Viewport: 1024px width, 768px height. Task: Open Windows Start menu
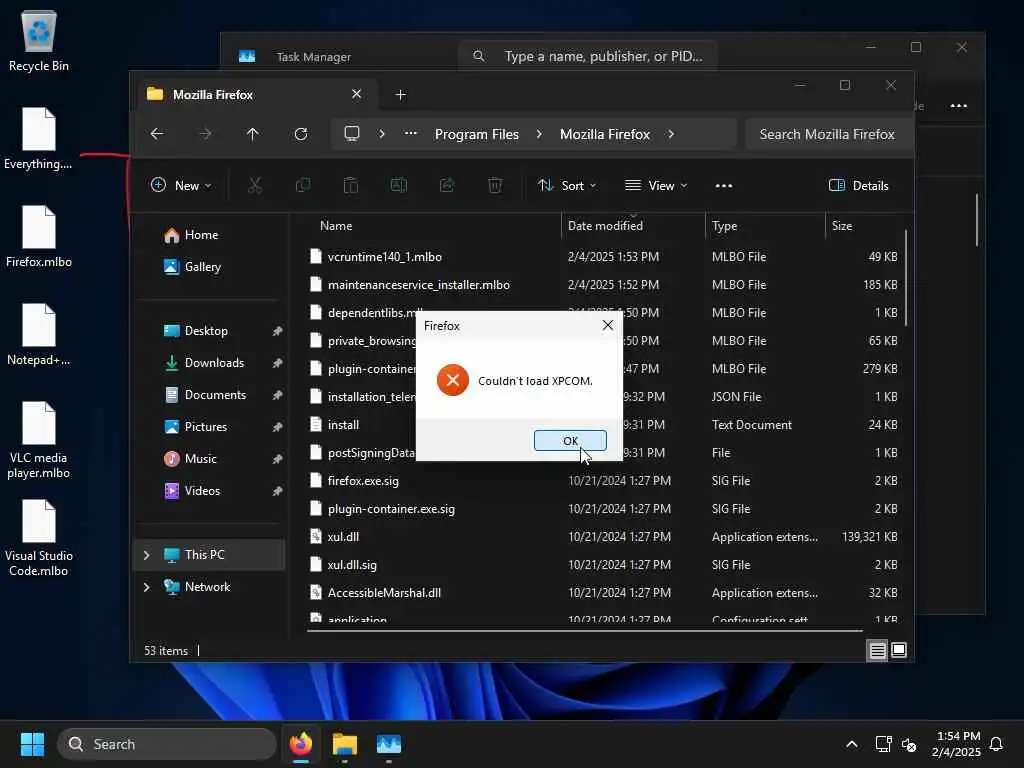click(x=32, y=744)
